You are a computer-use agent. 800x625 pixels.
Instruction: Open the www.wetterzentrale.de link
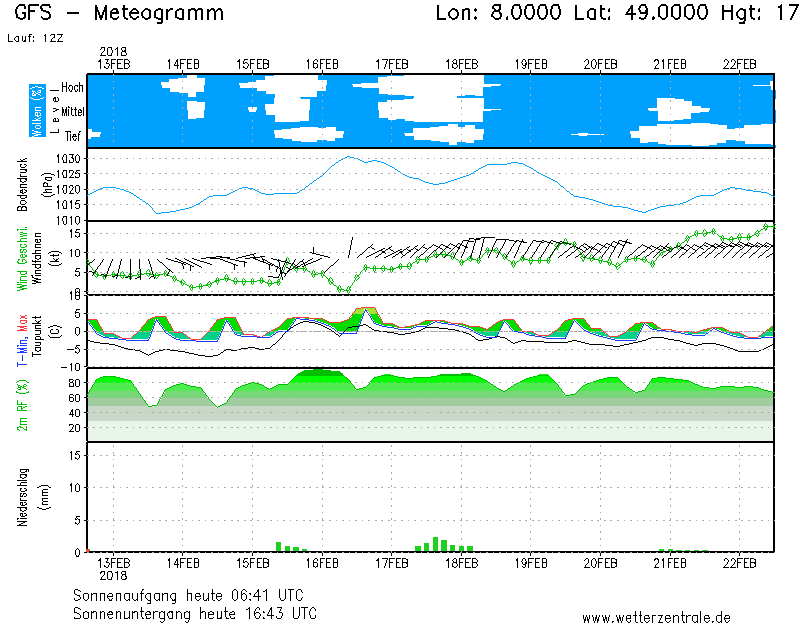pyautogui.click(x=656, y=618)
